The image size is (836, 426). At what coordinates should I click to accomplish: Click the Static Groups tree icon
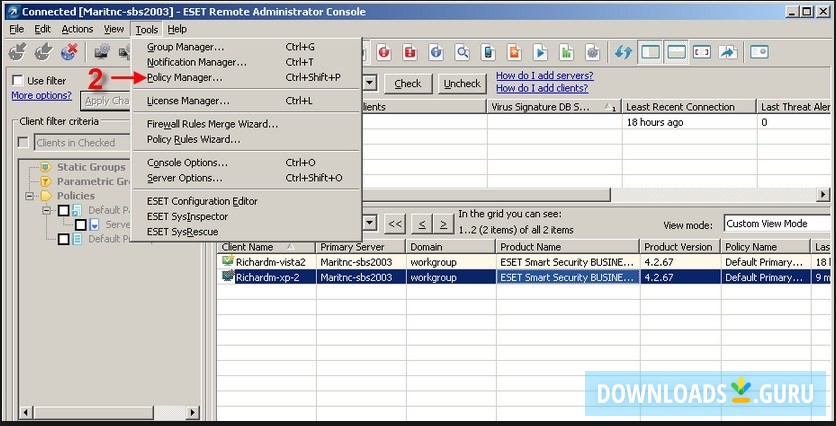pos(45,167)
